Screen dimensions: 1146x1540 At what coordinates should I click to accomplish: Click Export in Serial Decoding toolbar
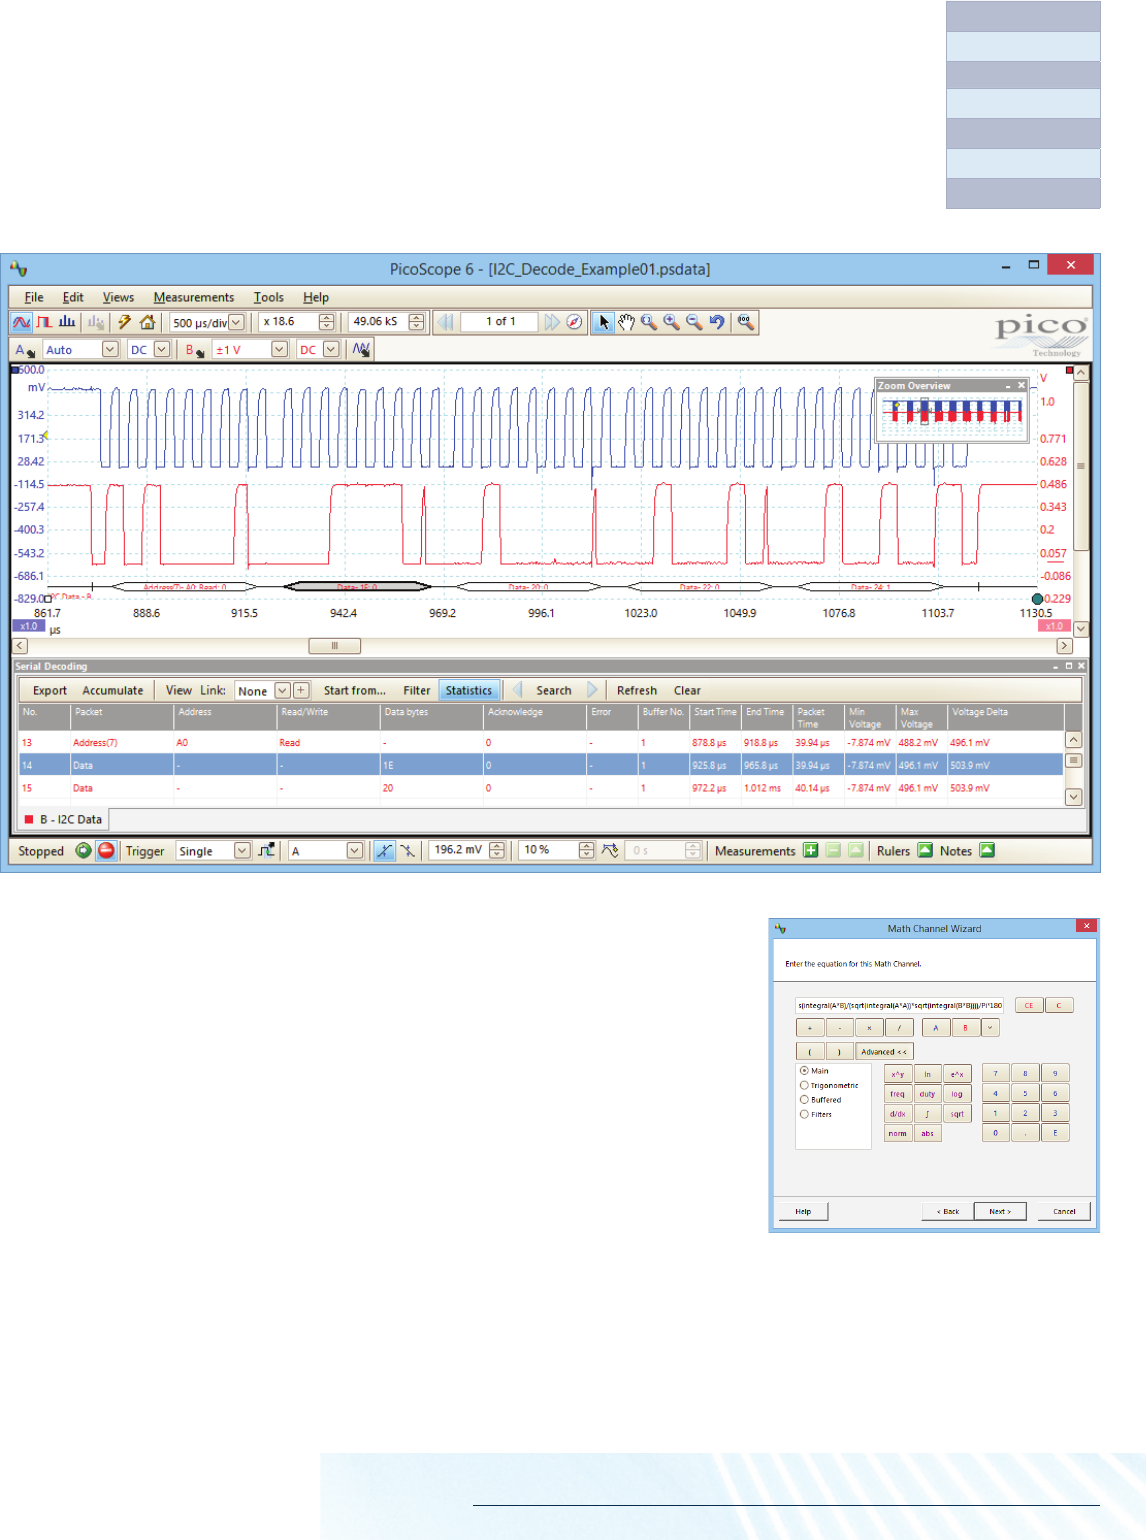[x=50, y=690]
